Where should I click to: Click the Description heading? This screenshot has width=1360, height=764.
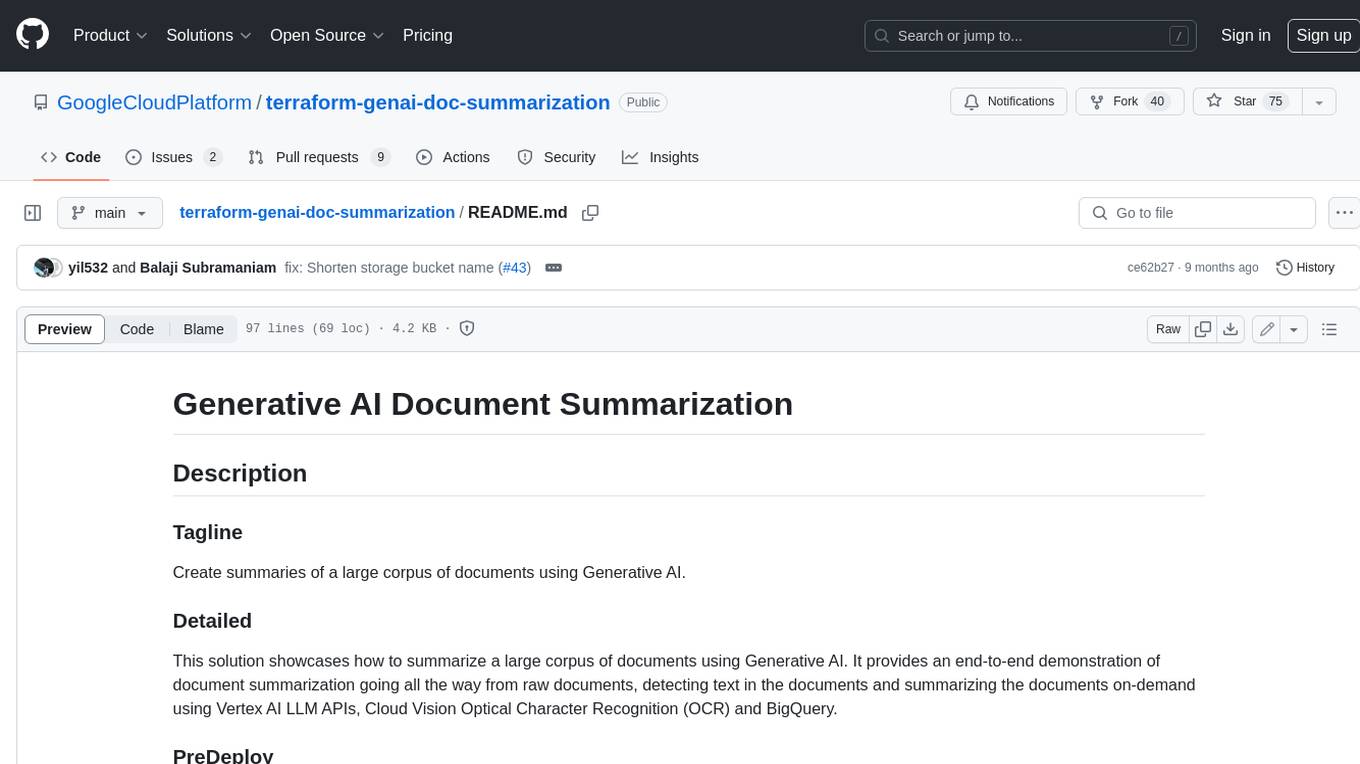(x=240, y=473)
